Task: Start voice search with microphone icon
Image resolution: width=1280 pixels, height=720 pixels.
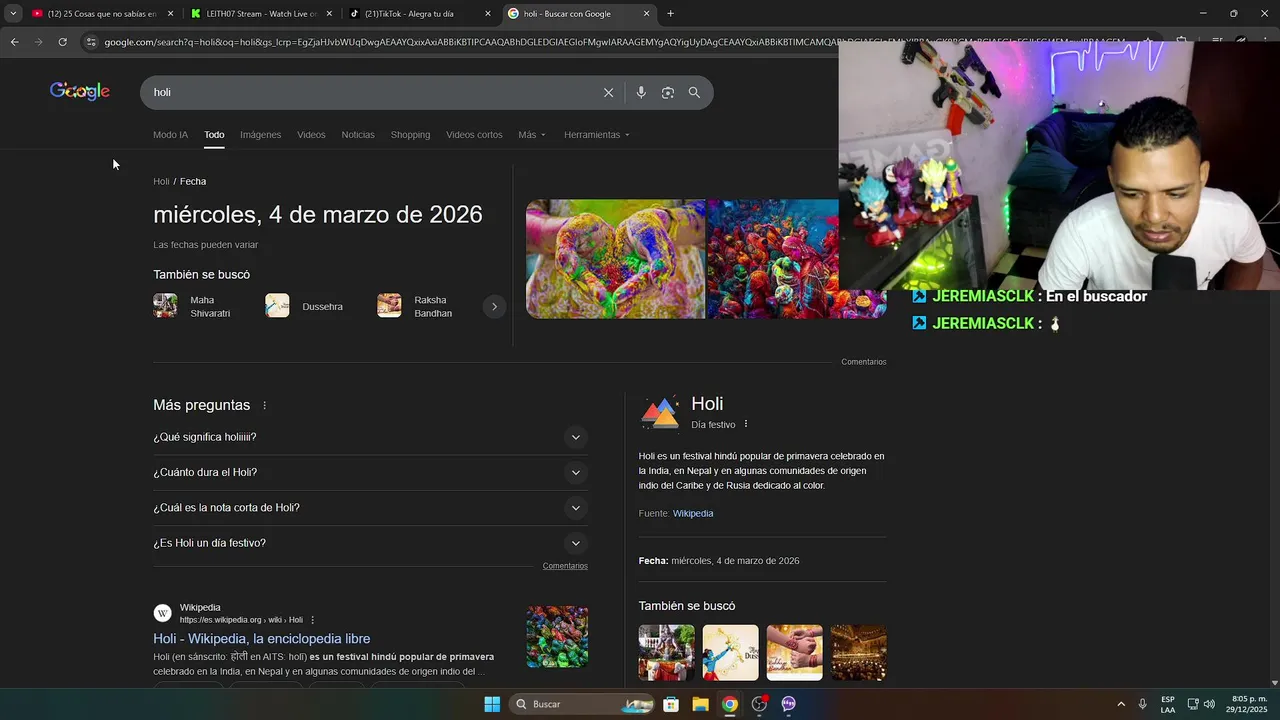Action: [641, 92]
